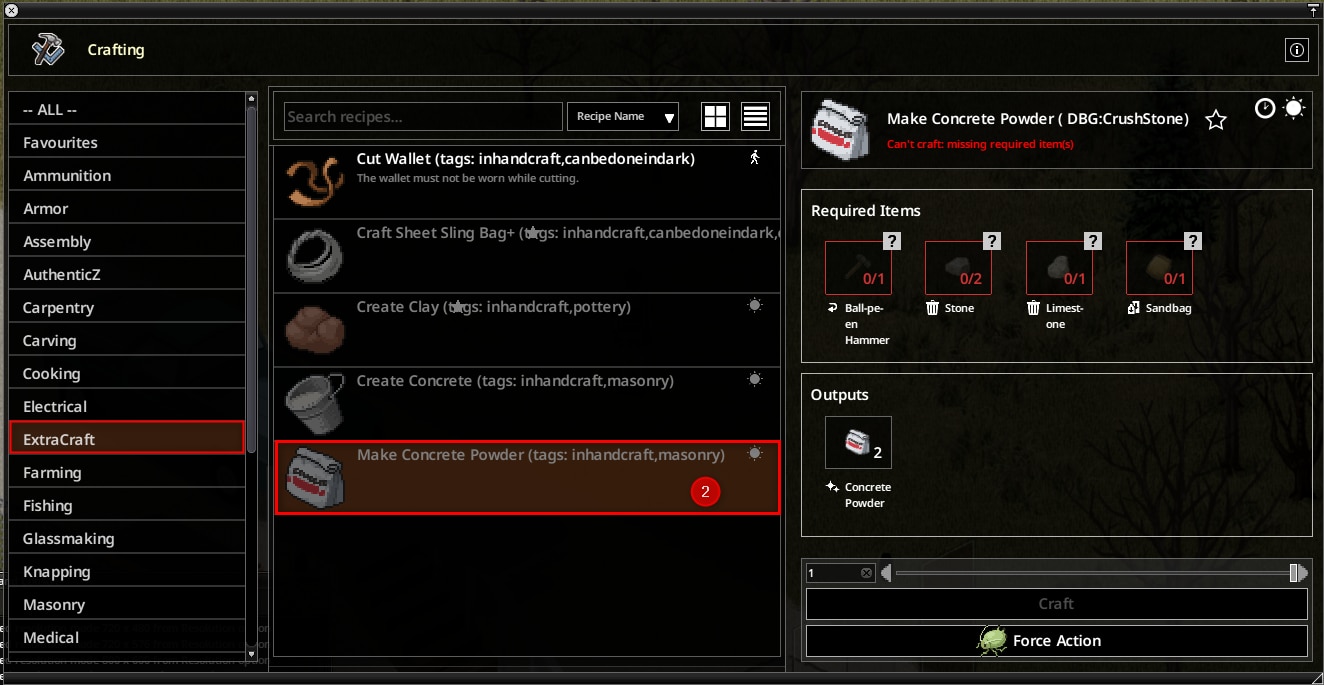Toggle favourite star on Create Clay recipe
The image size is (1324, 685).
458,307
